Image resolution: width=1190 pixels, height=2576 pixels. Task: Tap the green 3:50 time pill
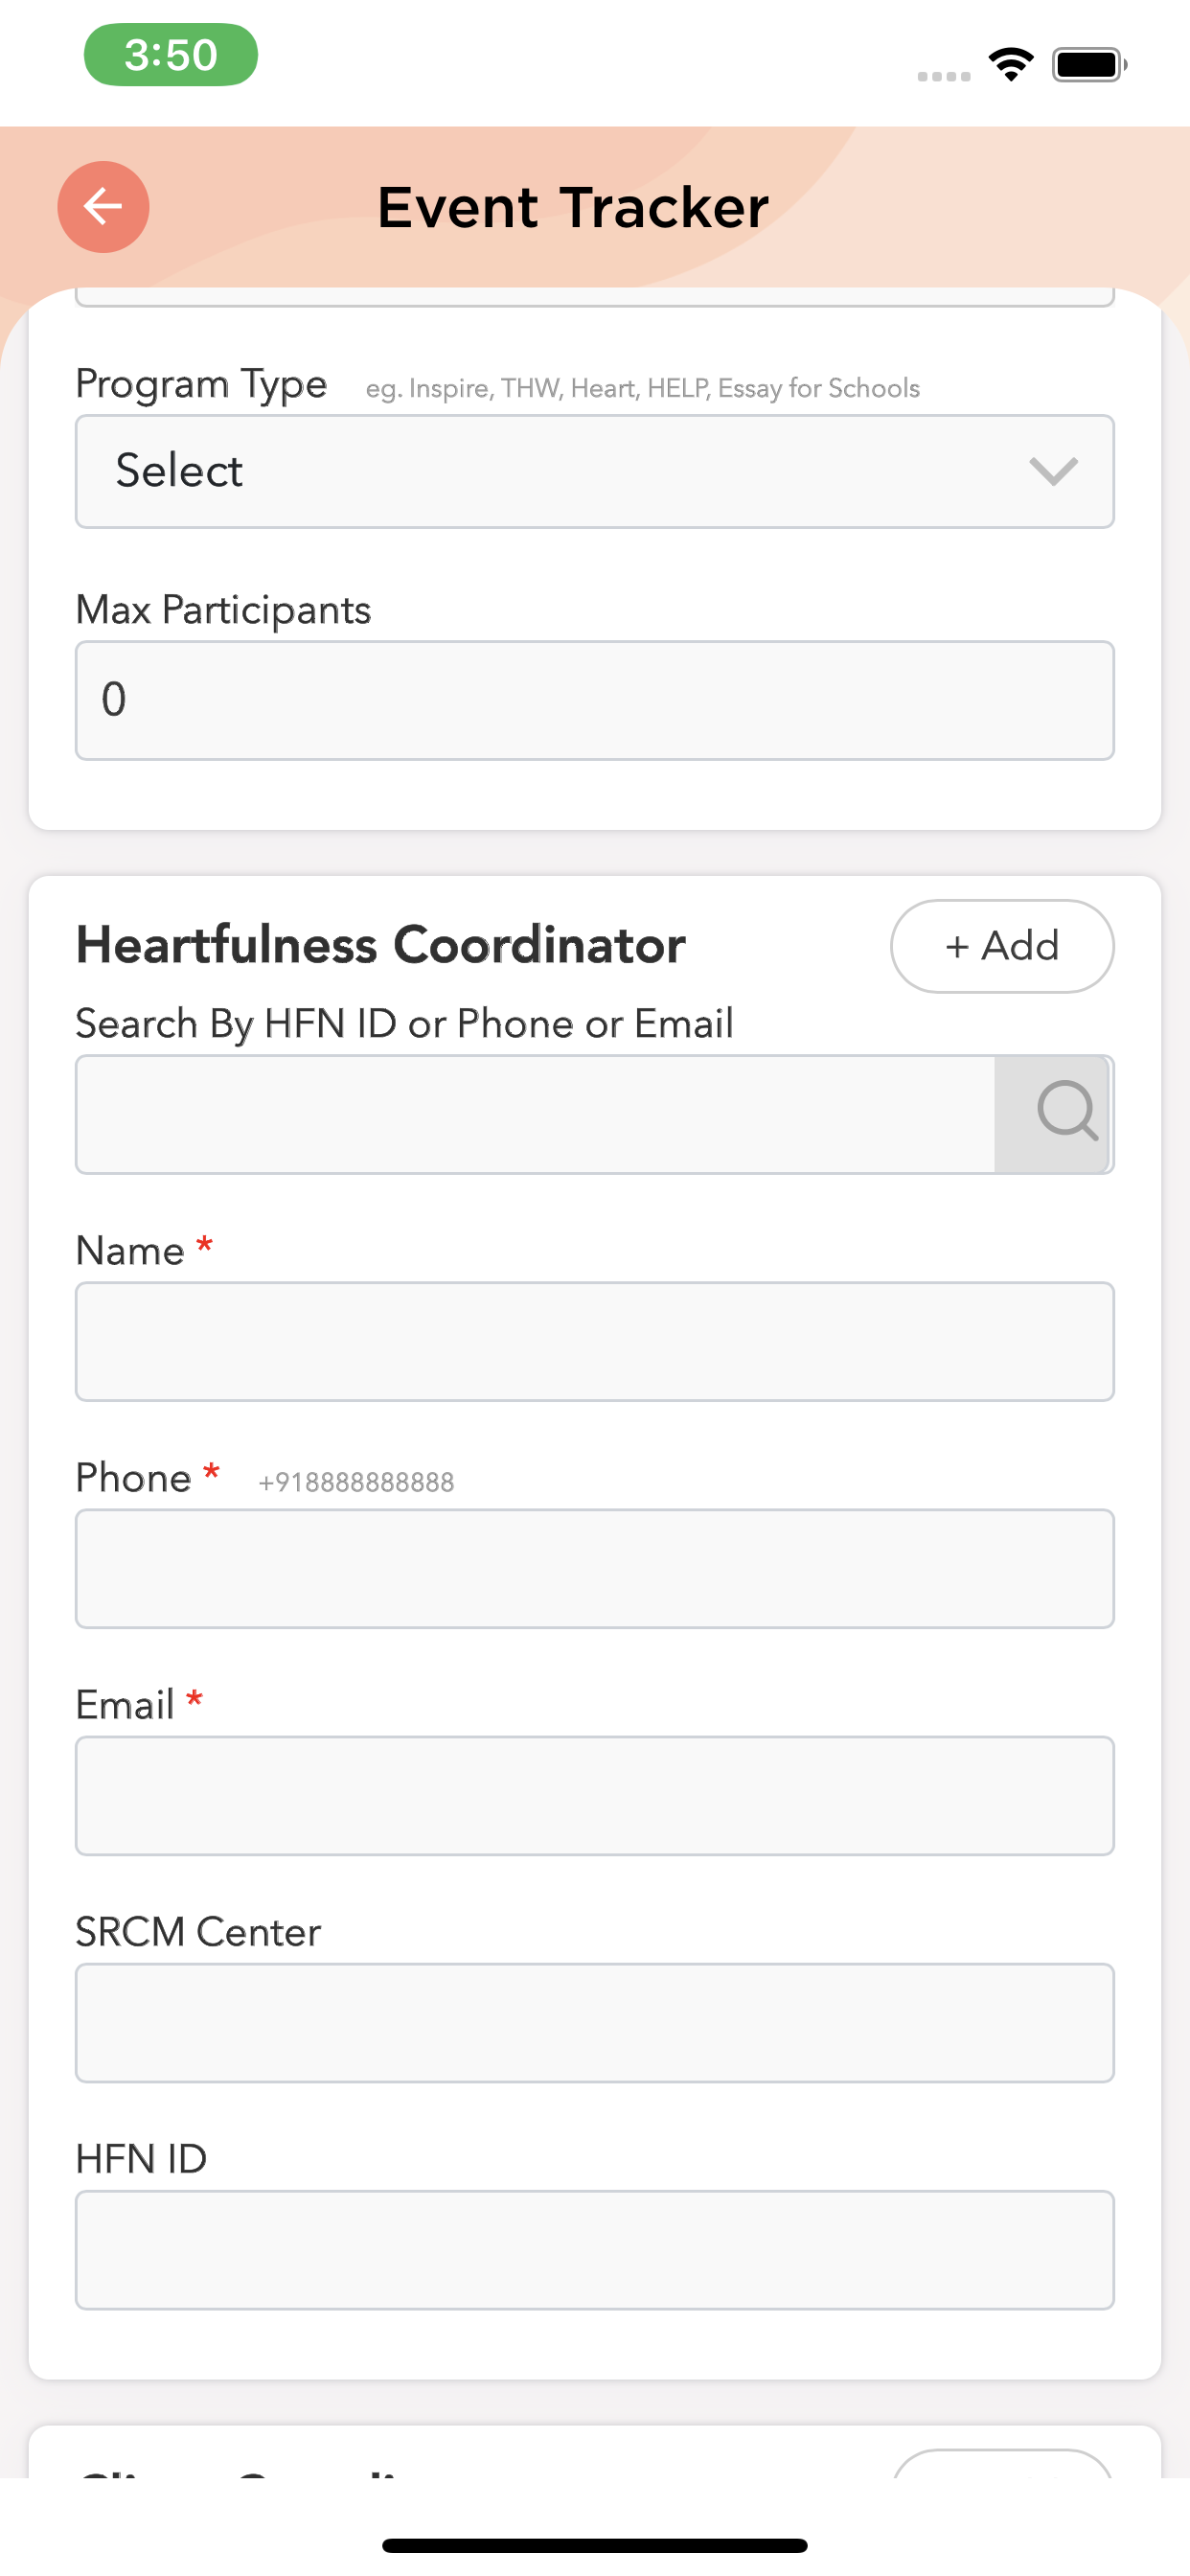171,55
